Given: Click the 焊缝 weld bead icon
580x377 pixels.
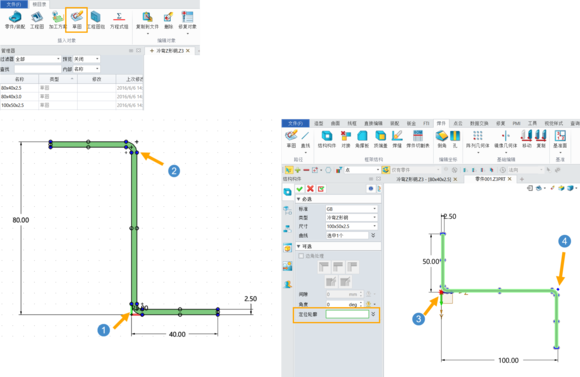Looking at the screenshot, I should pos(397,136).
